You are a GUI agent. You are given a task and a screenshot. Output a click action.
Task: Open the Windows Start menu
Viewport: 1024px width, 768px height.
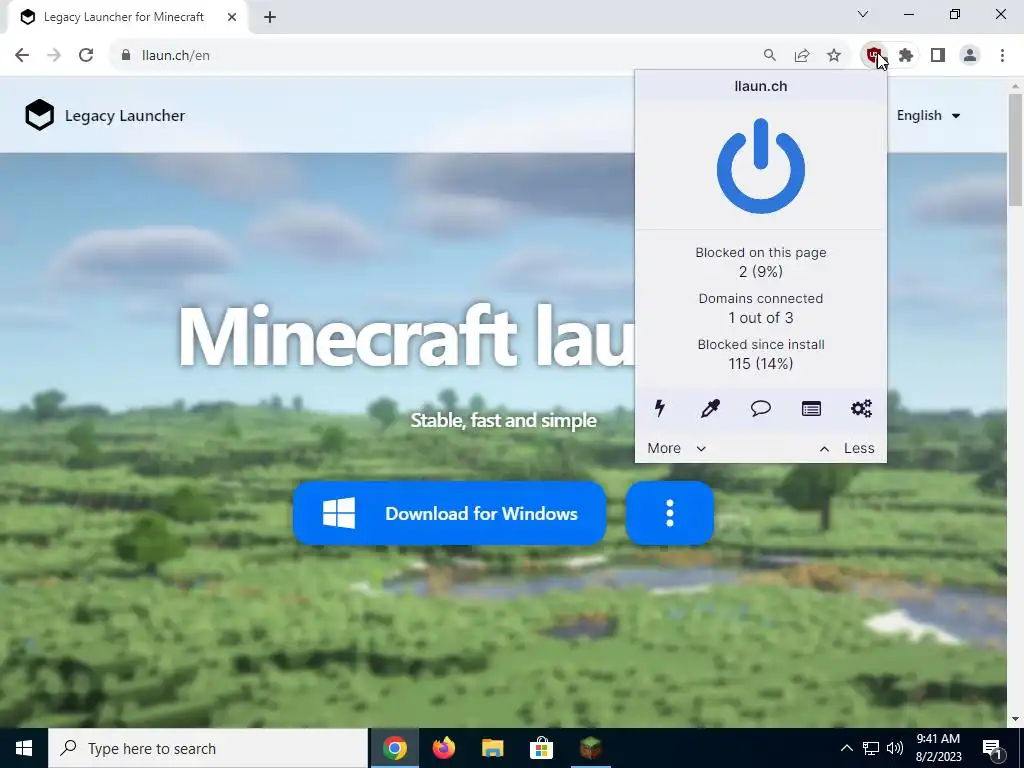click(24, 748)
